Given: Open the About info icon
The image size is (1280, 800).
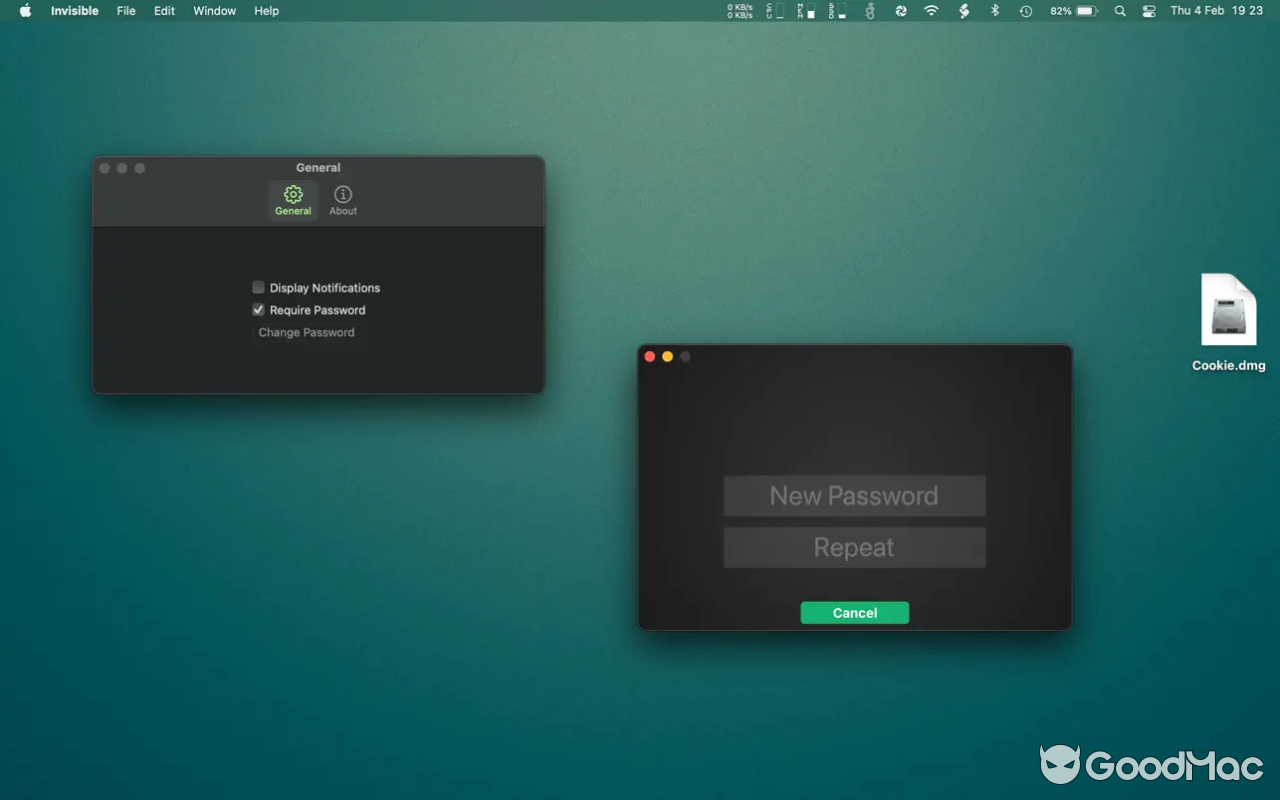Looking at the screenshot, I should (x=343, y=196).
